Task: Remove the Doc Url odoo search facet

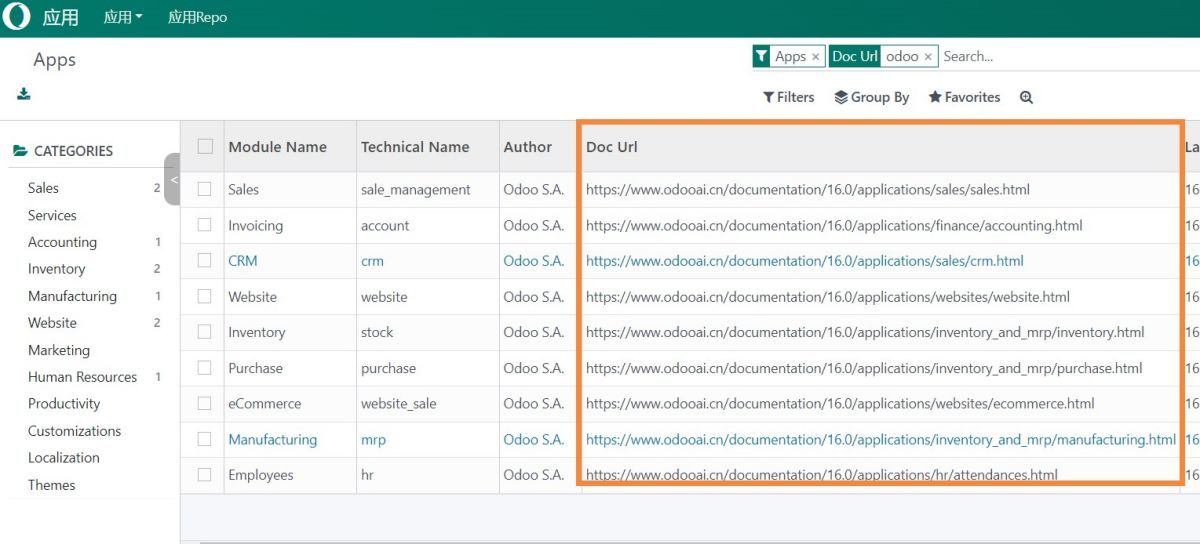Action: [928, 57]
